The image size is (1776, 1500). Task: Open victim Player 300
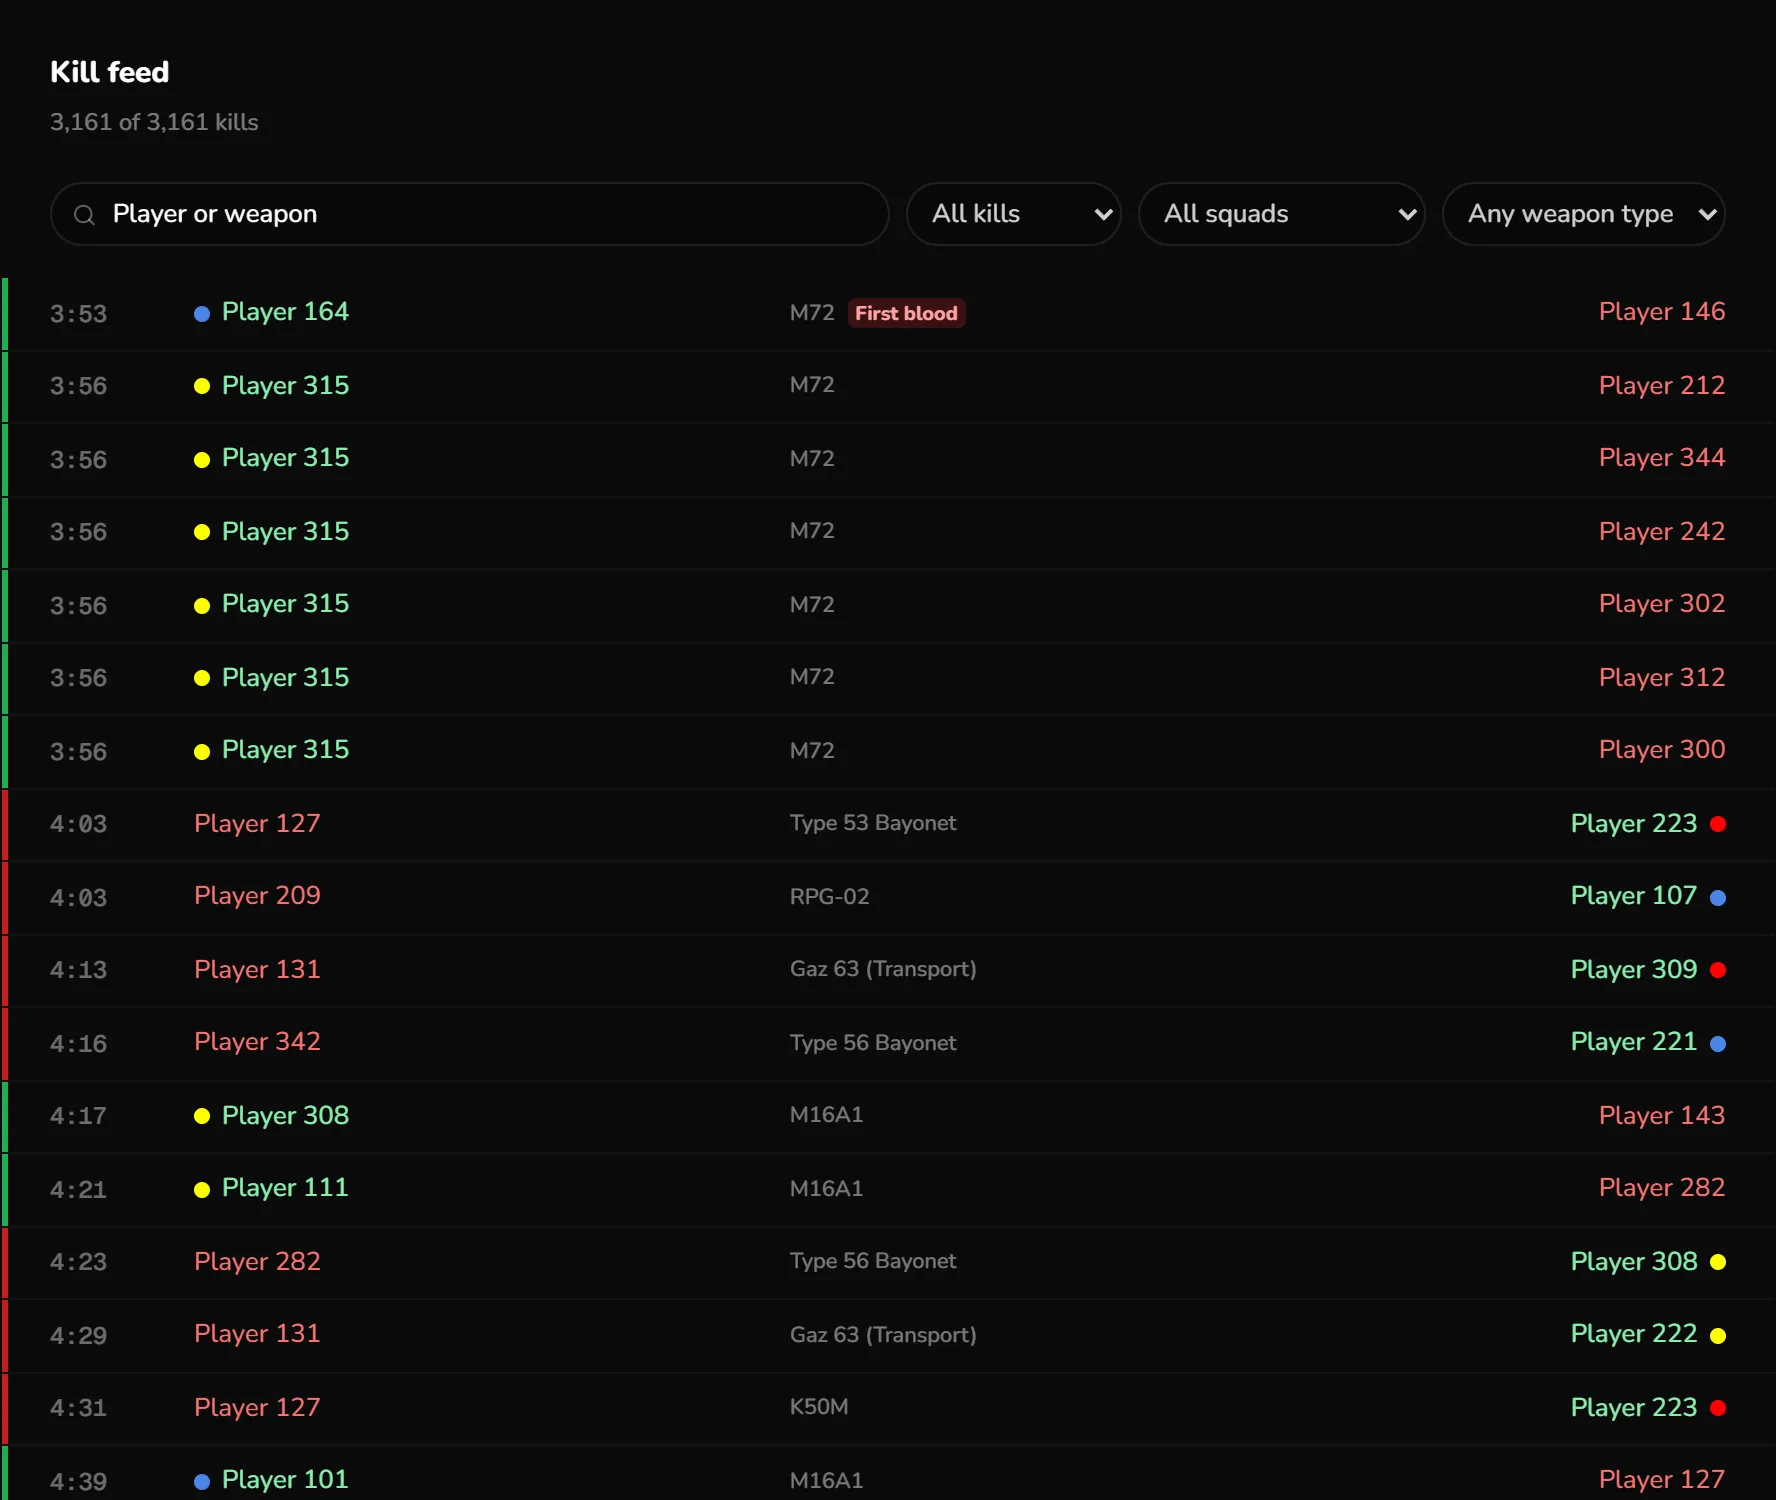point(1662,750)
